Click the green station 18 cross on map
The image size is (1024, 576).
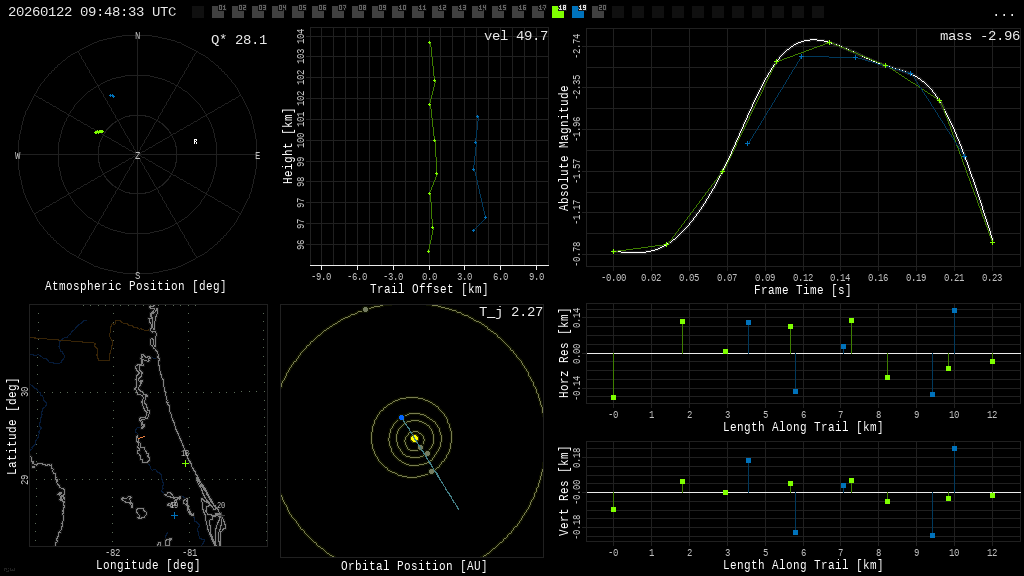click(185, 463)
